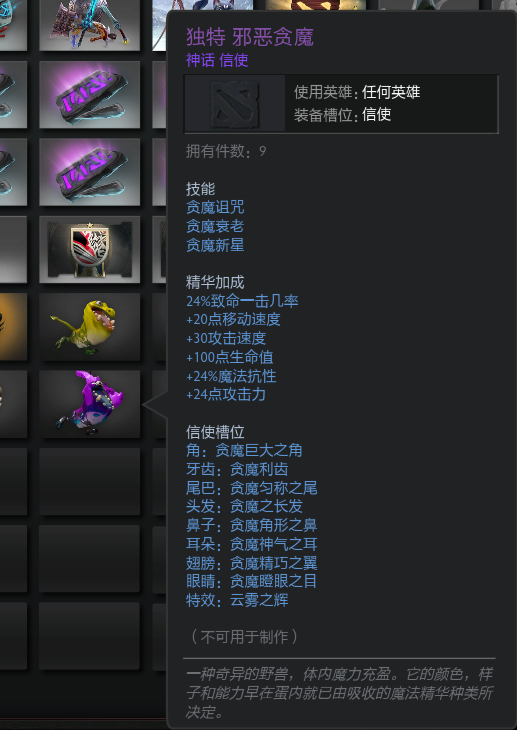Click the 翅膀：贪魔精巧之翼 slot entry
517x730 pixels.
coord(252,562)
